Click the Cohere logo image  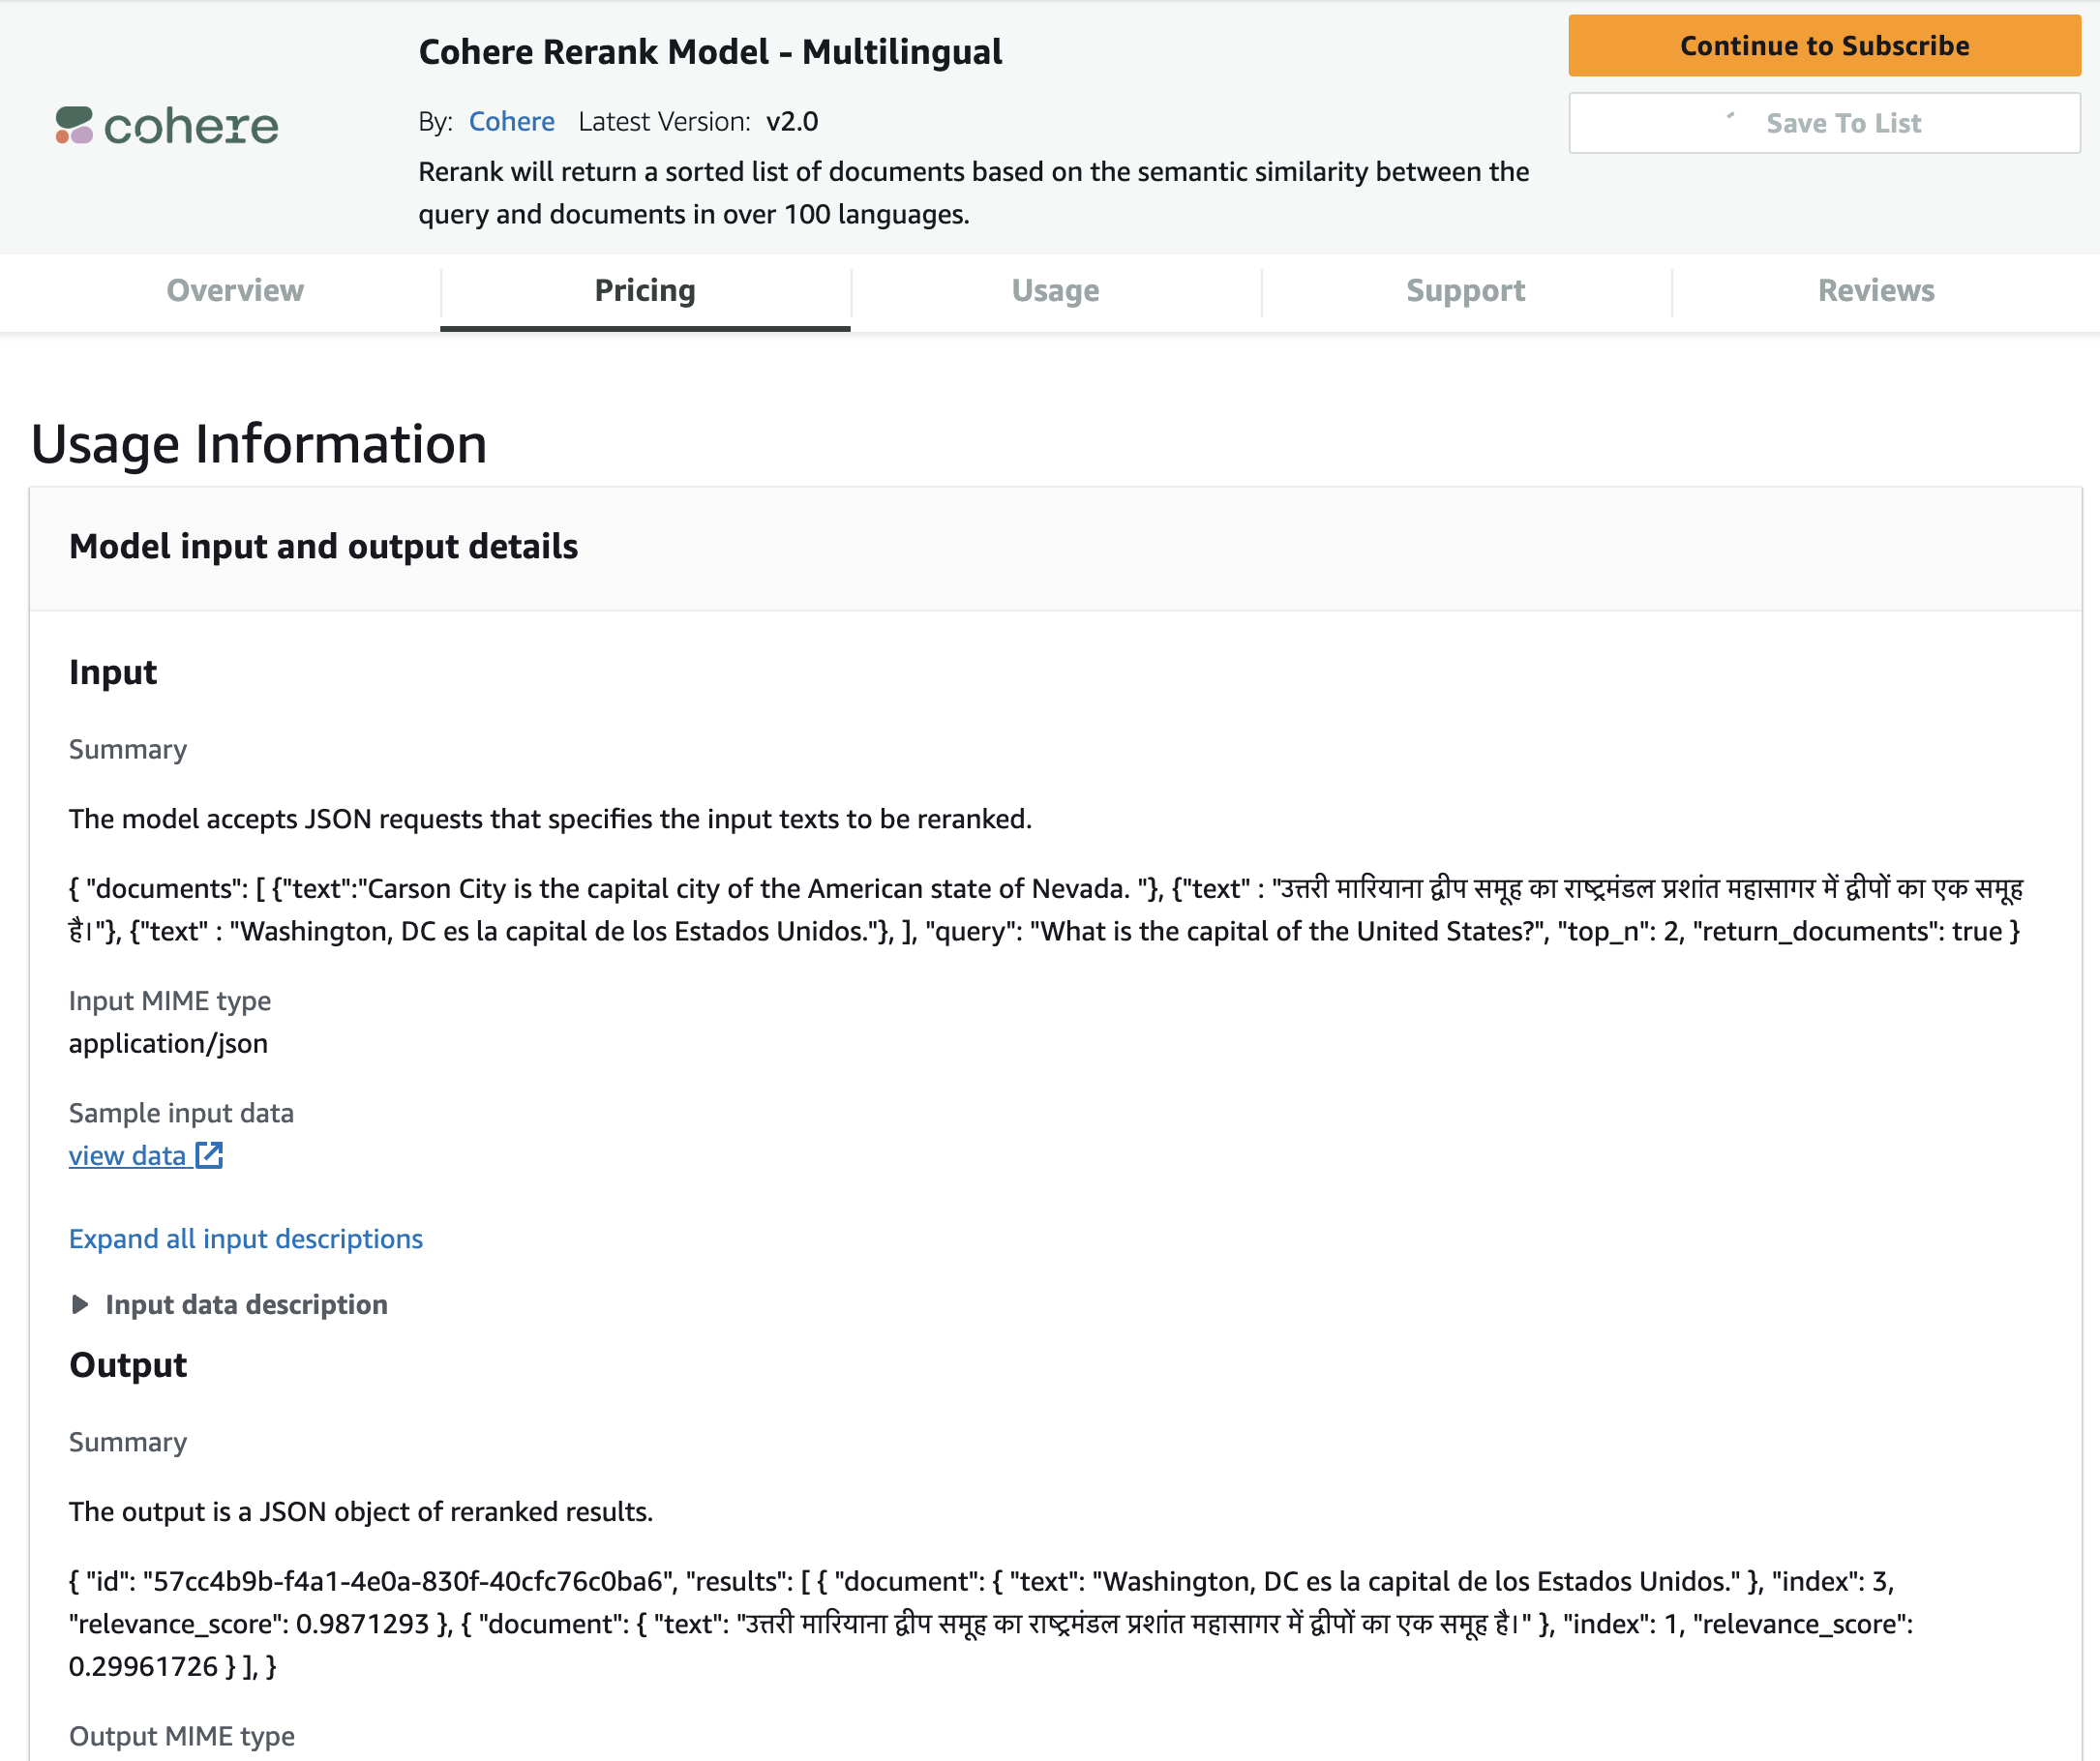167,126
